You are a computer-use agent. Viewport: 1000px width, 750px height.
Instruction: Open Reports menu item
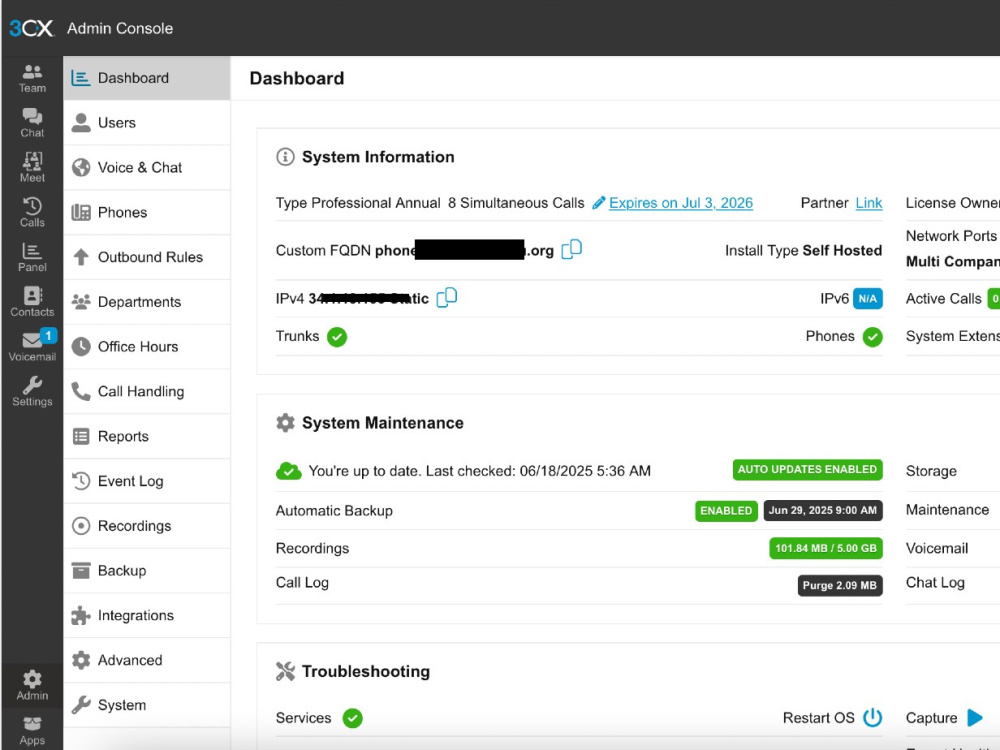point(147,436)
